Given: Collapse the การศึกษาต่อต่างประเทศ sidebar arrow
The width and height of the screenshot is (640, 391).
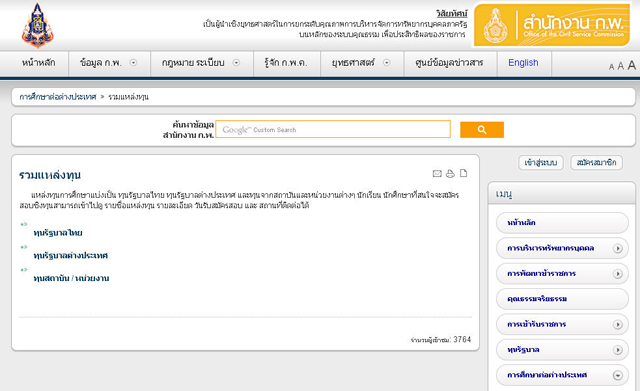Looking at the screenshot, I should coord(618,375).
